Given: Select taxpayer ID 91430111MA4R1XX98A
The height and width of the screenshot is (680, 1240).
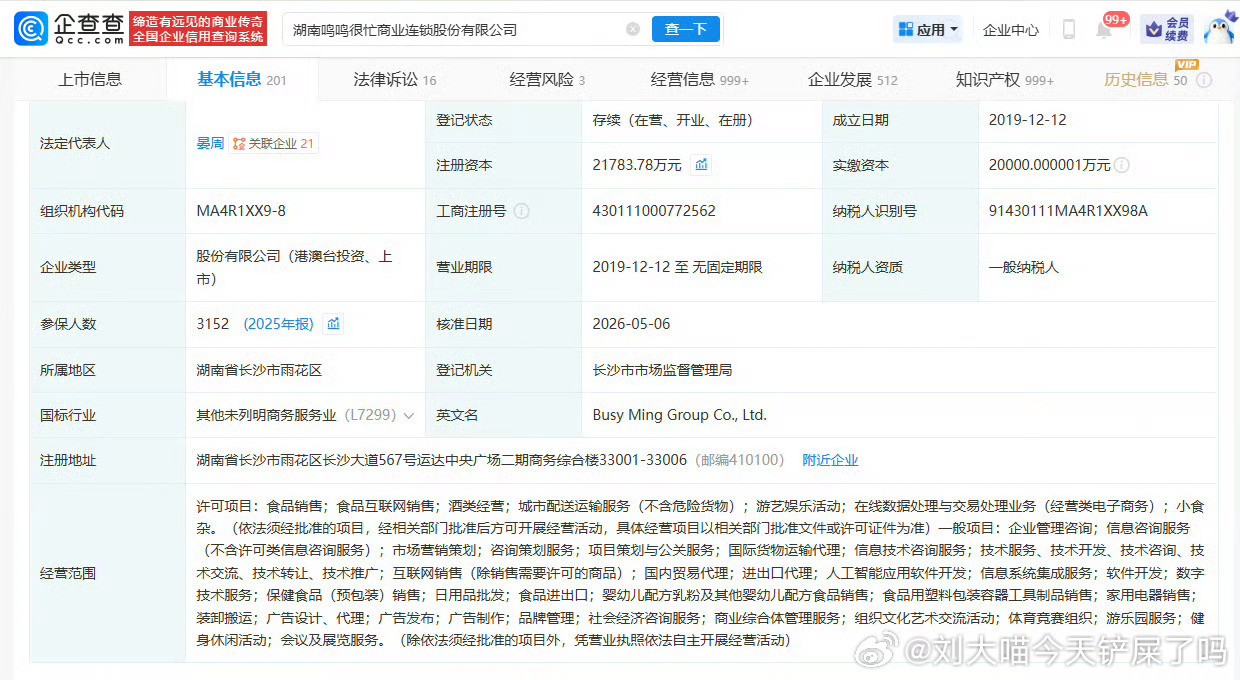Looking at the screenshot, I should tap(1068, 211).
